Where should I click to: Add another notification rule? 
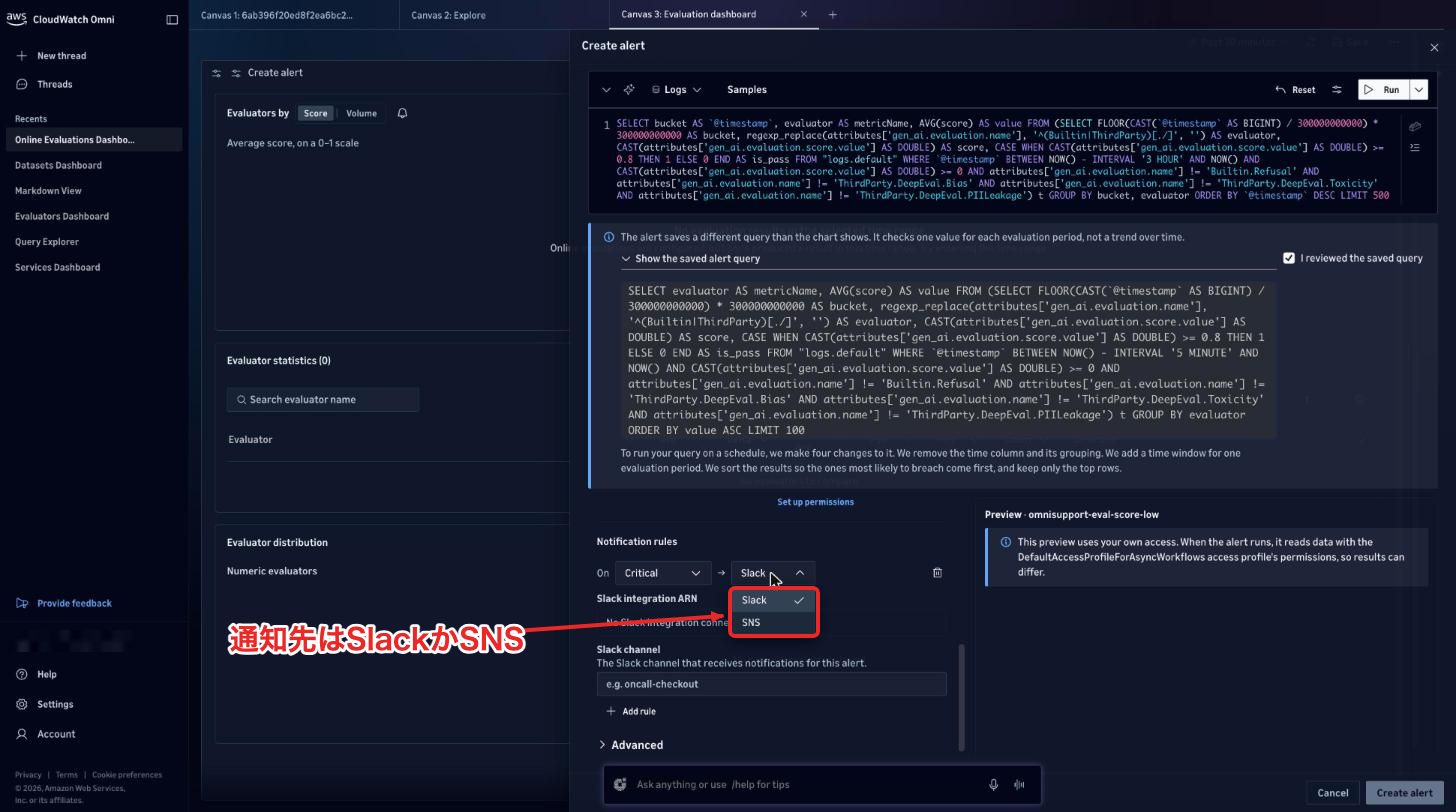[x=631, y=712]
